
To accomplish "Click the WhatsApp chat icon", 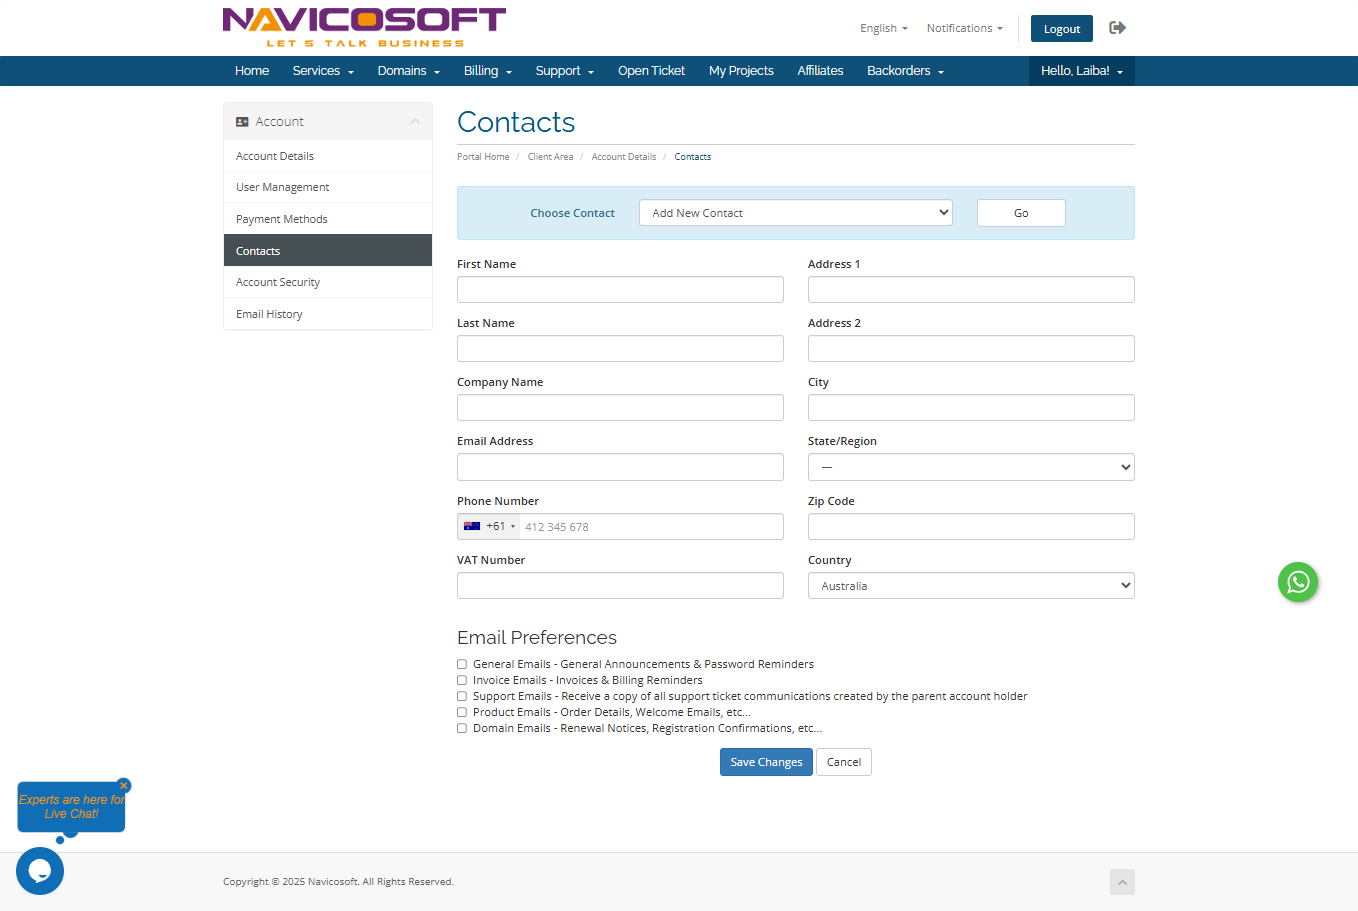I will (x=1297, y=582).
